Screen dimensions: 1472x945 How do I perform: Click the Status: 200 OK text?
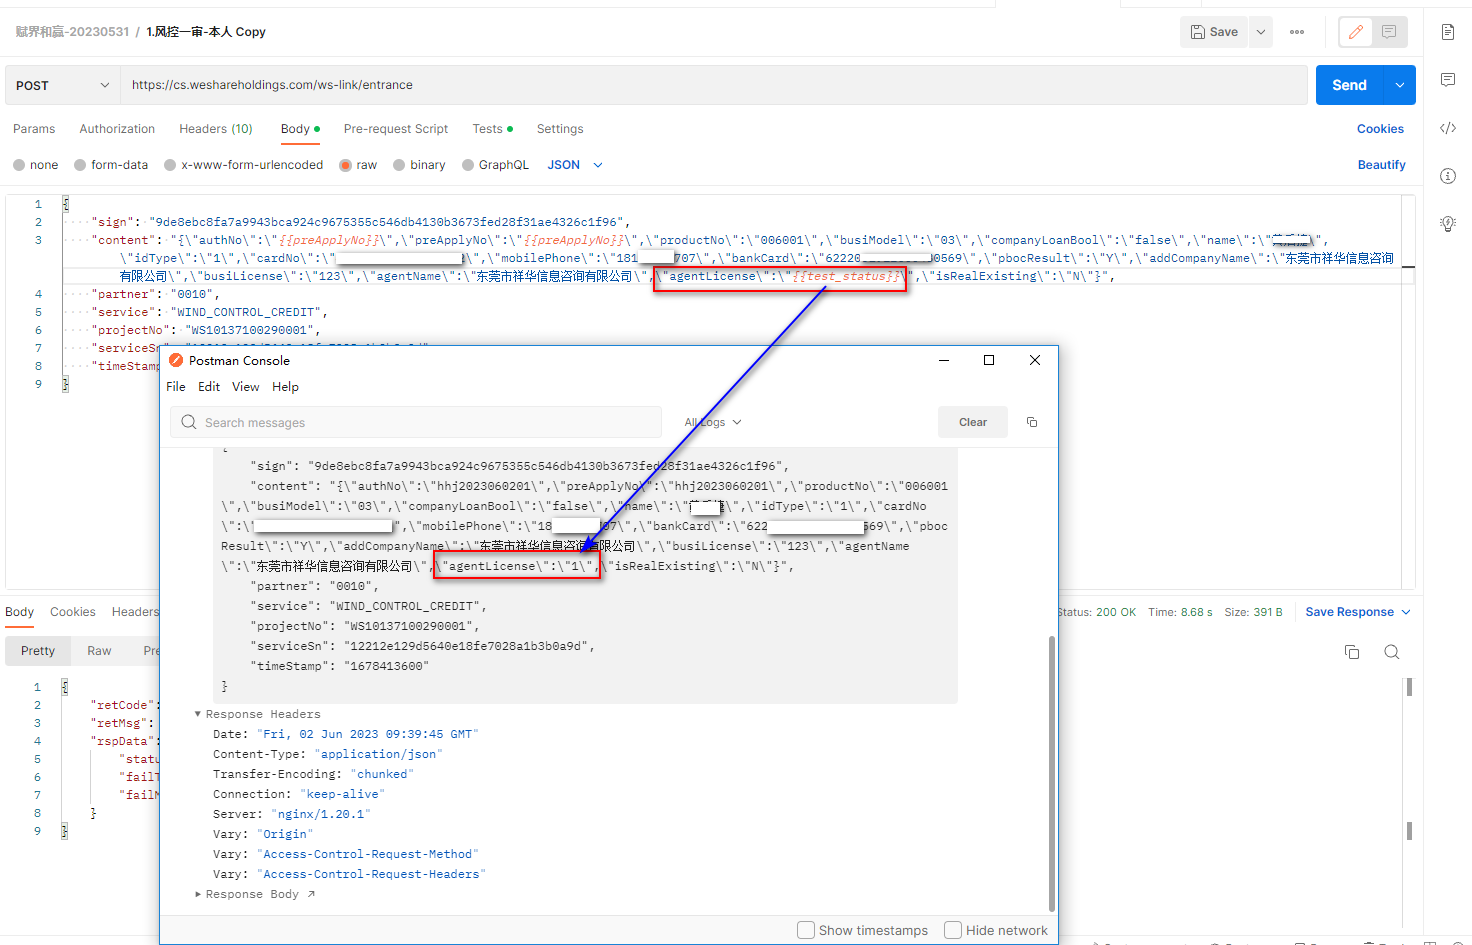[1096, 612]
